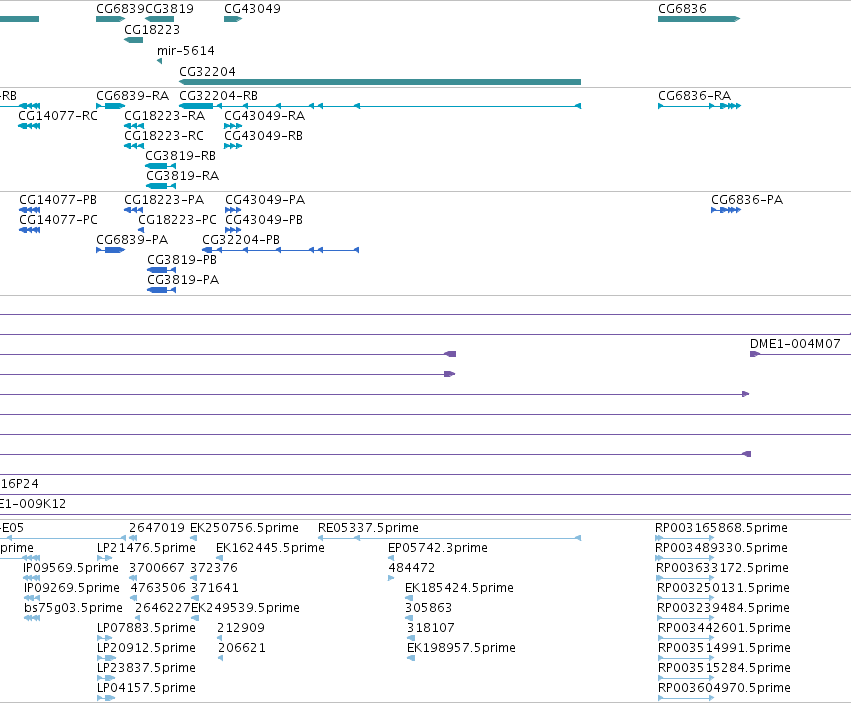This screenshot has height=703, width=851.
Task: Click the CG6836 gene feature
Action: [699, 19]
